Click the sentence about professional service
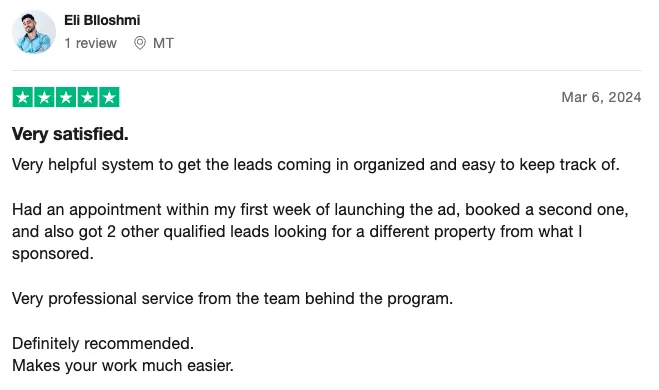Image resolution: width=659 pixels, height=390 pixels. (232, 298)
